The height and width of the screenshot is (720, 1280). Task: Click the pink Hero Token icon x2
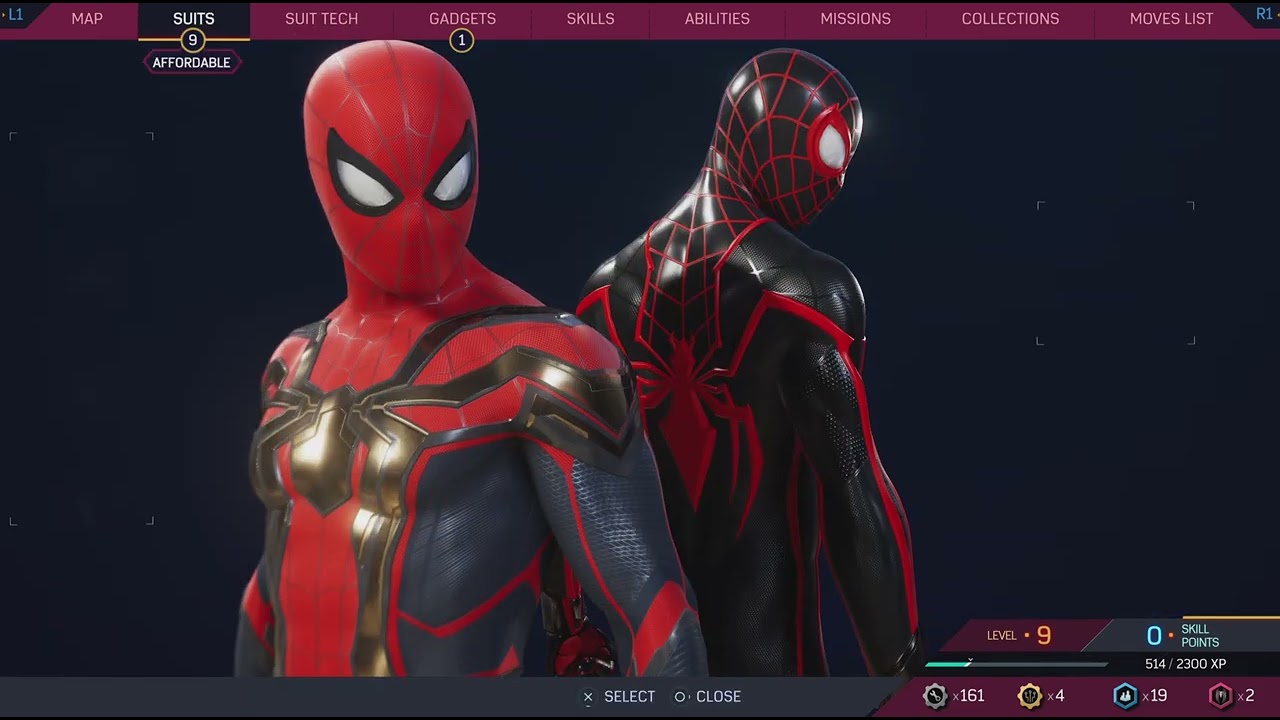(1220, 696)
